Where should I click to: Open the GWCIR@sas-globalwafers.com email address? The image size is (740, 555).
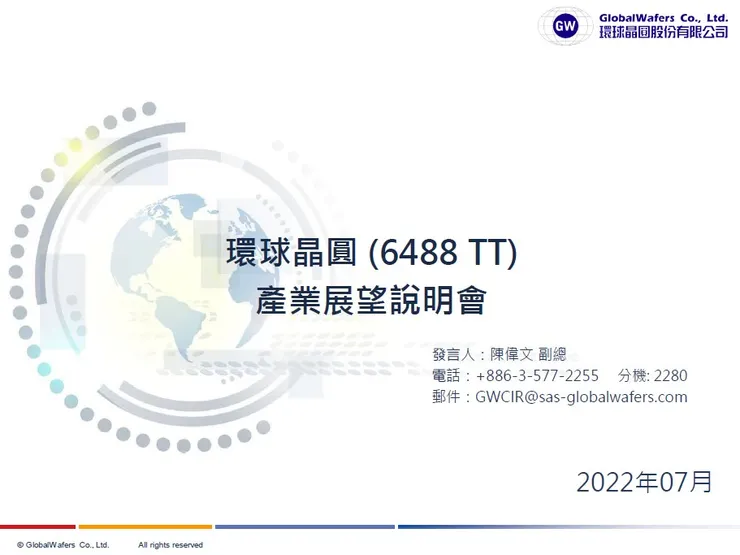click(581, 397)
